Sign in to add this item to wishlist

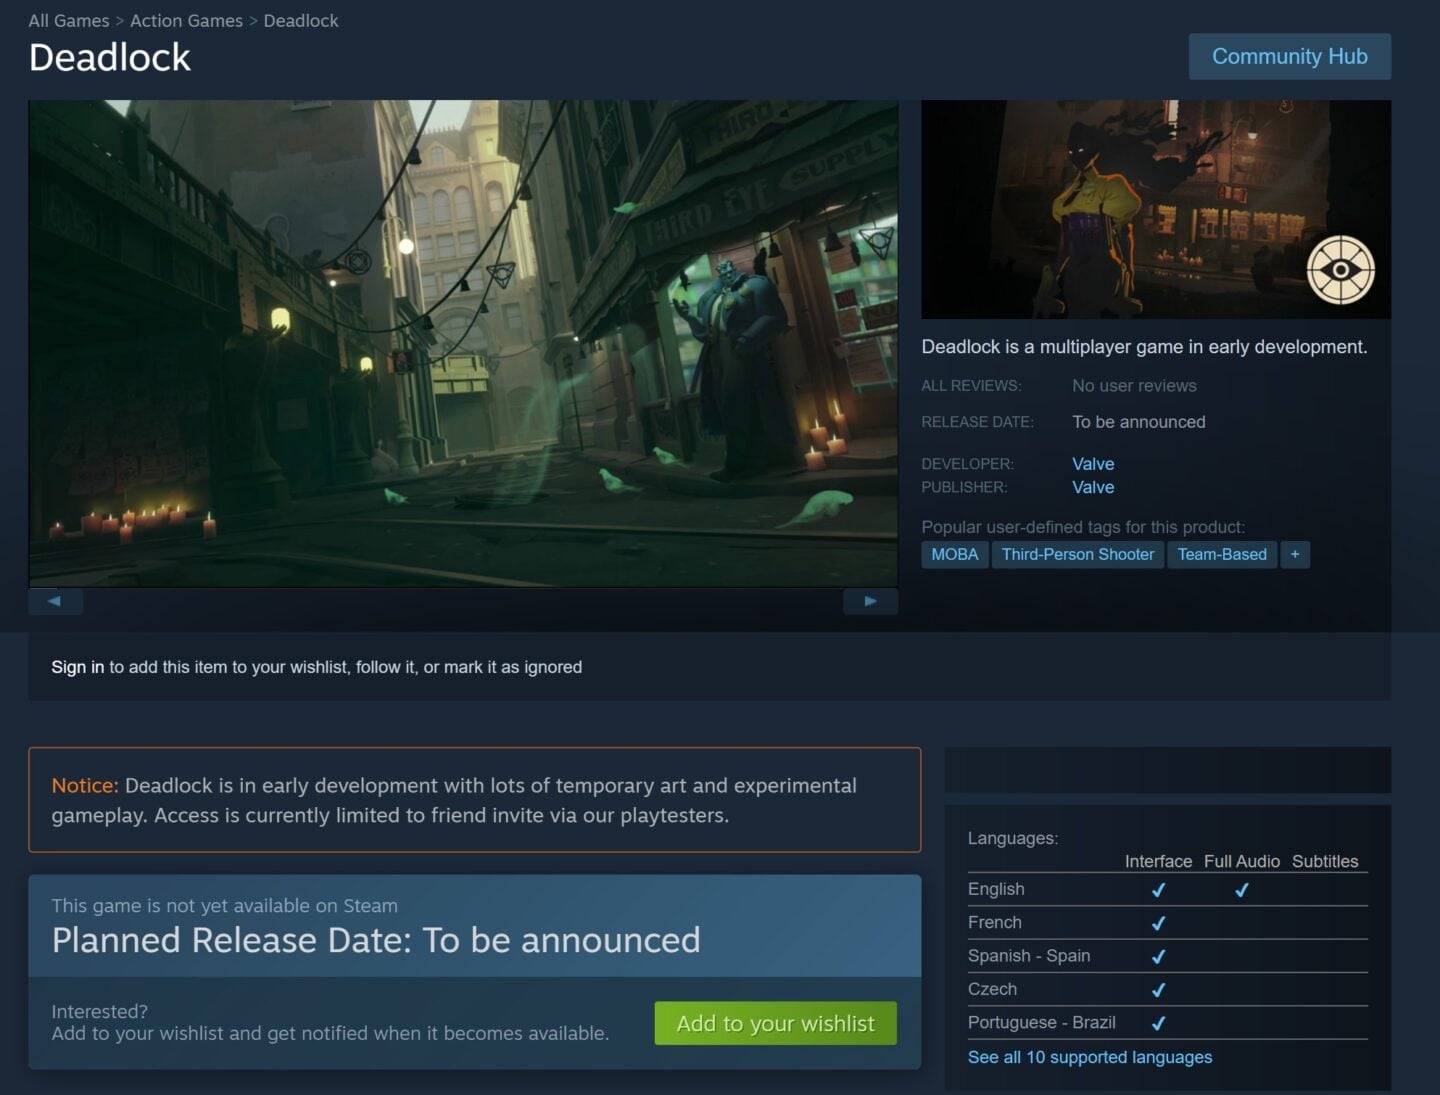point(76,666)
